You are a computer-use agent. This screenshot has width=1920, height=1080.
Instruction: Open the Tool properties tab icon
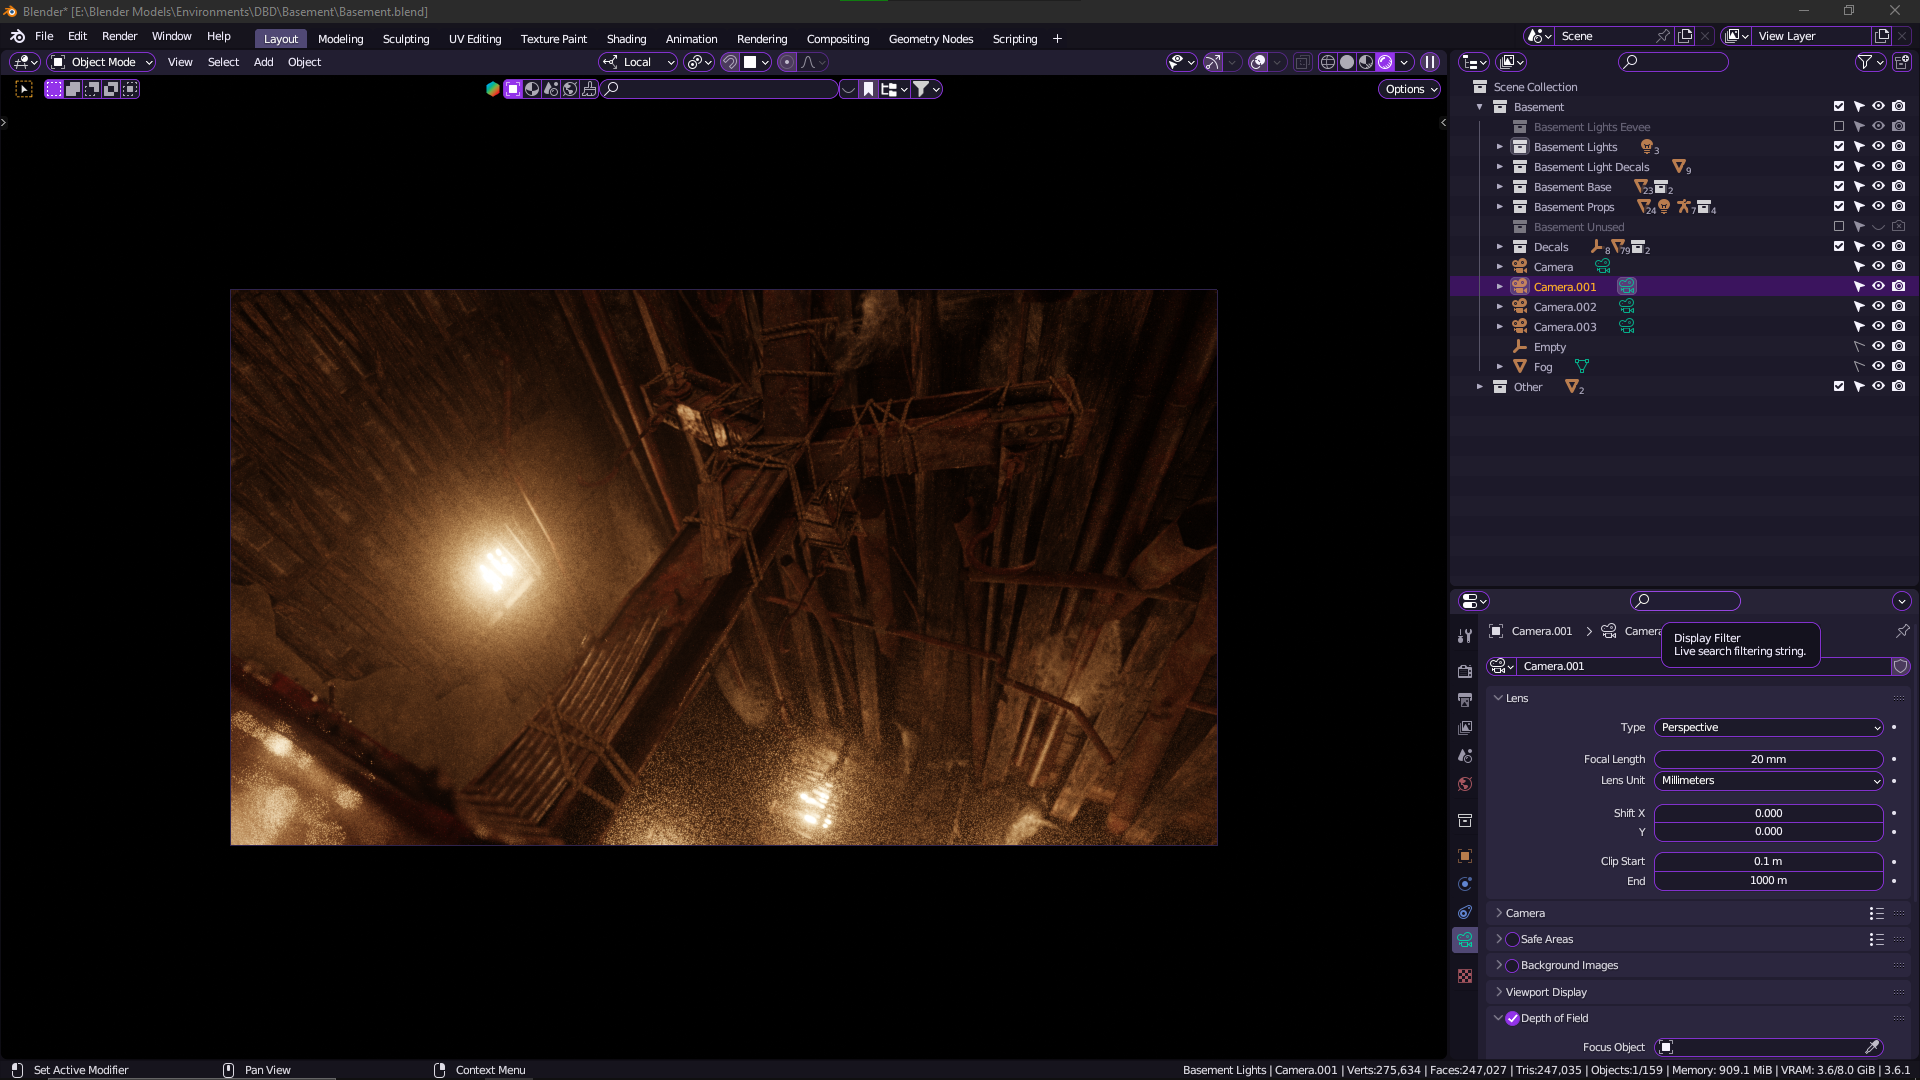tap(1465, 636)
